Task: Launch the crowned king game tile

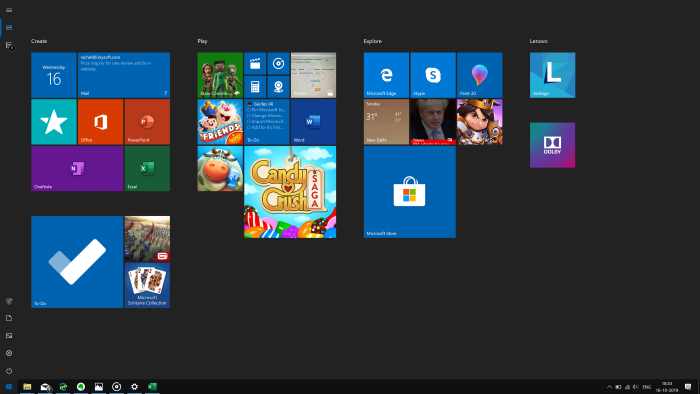Action: [479, 122]
